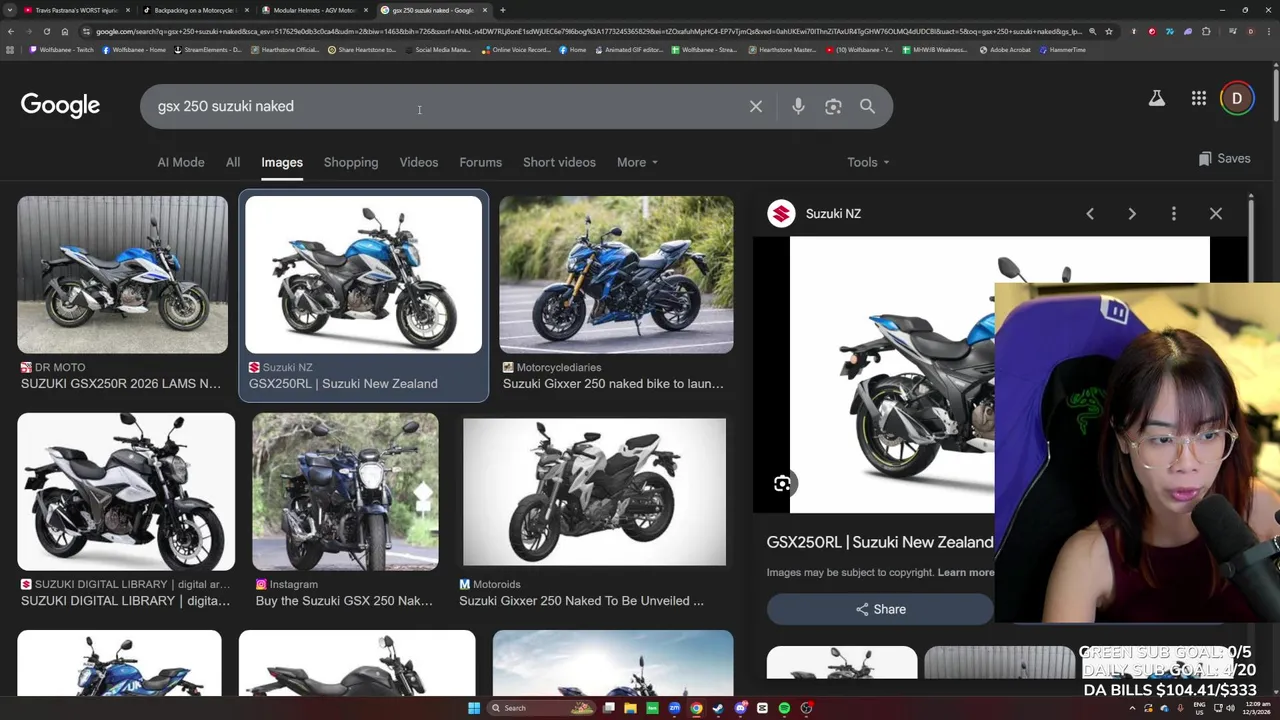The image size is (1280, 720).
Task: Open Spotify from the taskbar
Action: (x=784, y=708)
